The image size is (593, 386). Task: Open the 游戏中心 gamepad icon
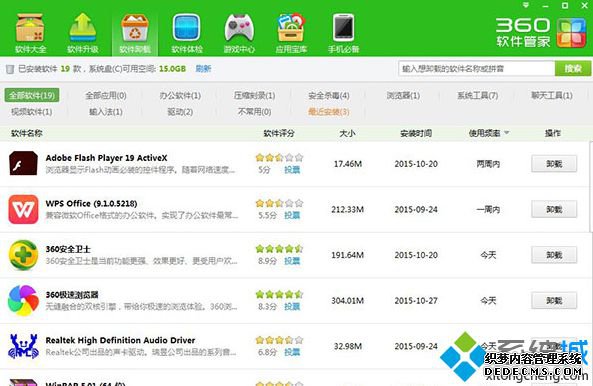(239, 28)
